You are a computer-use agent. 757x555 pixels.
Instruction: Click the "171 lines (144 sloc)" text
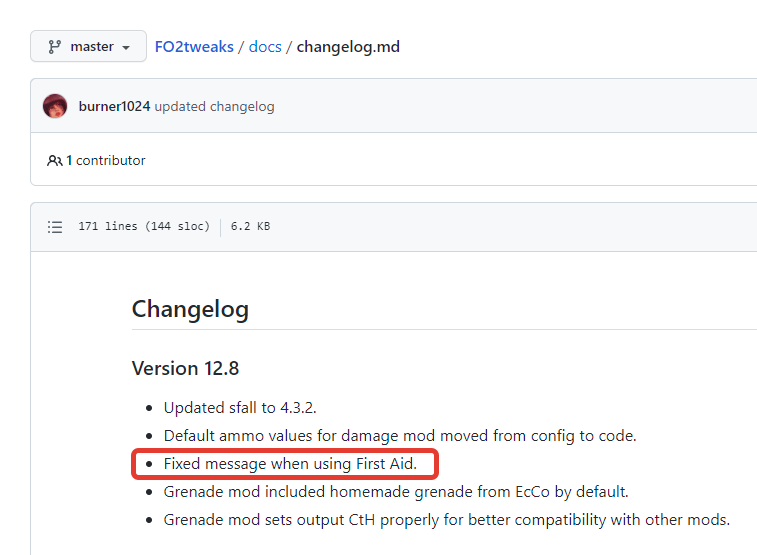[144, 227]
